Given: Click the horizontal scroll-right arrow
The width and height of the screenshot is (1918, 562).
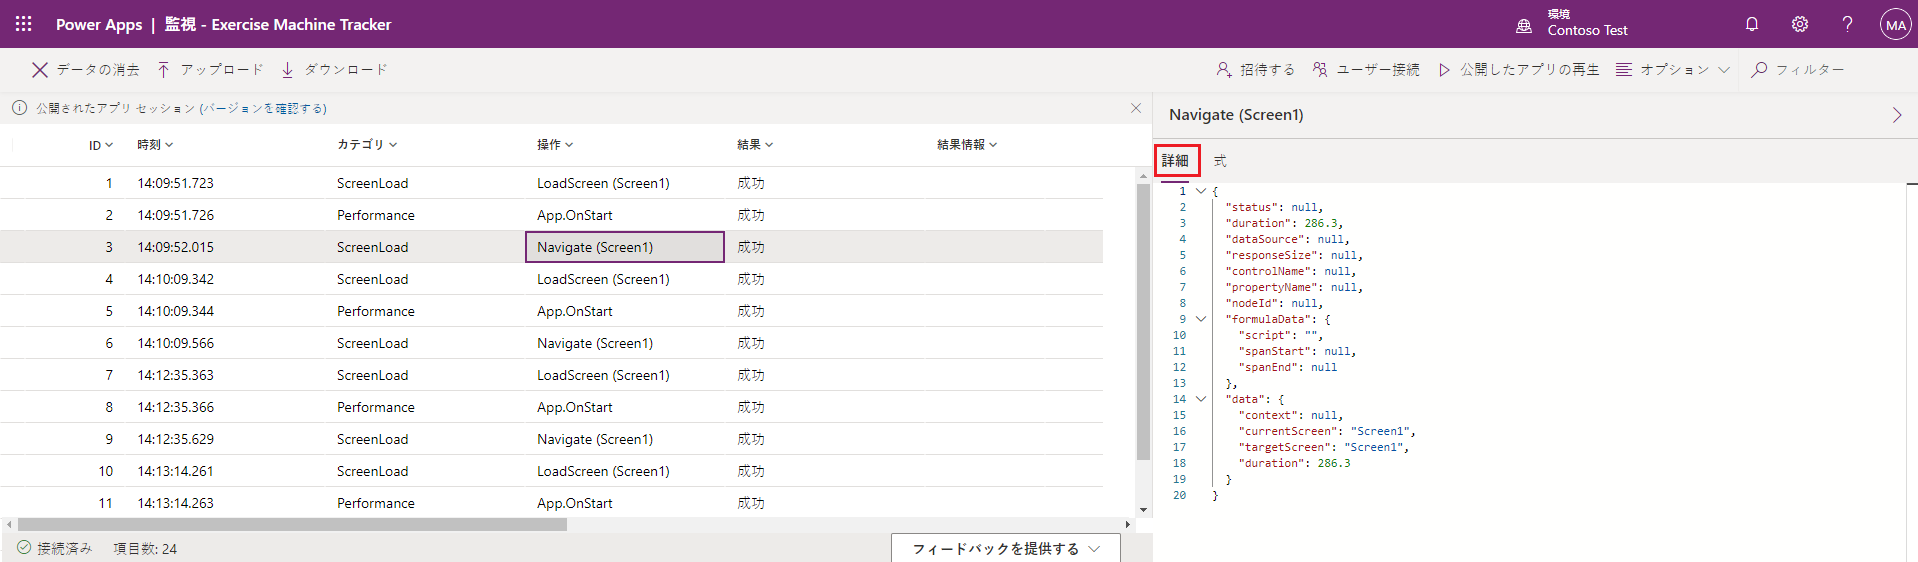Looking at the screenshot, I should tap(1128, 524).
